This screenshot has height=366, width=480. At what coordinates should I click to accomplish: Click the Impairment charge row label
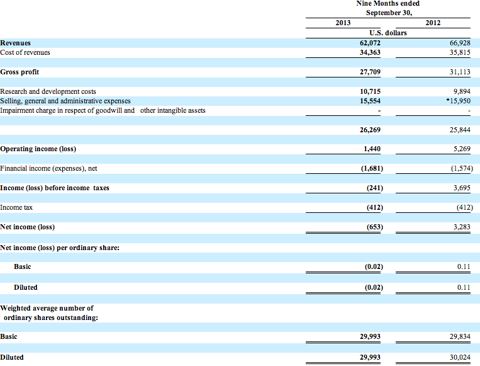point(103,110)
